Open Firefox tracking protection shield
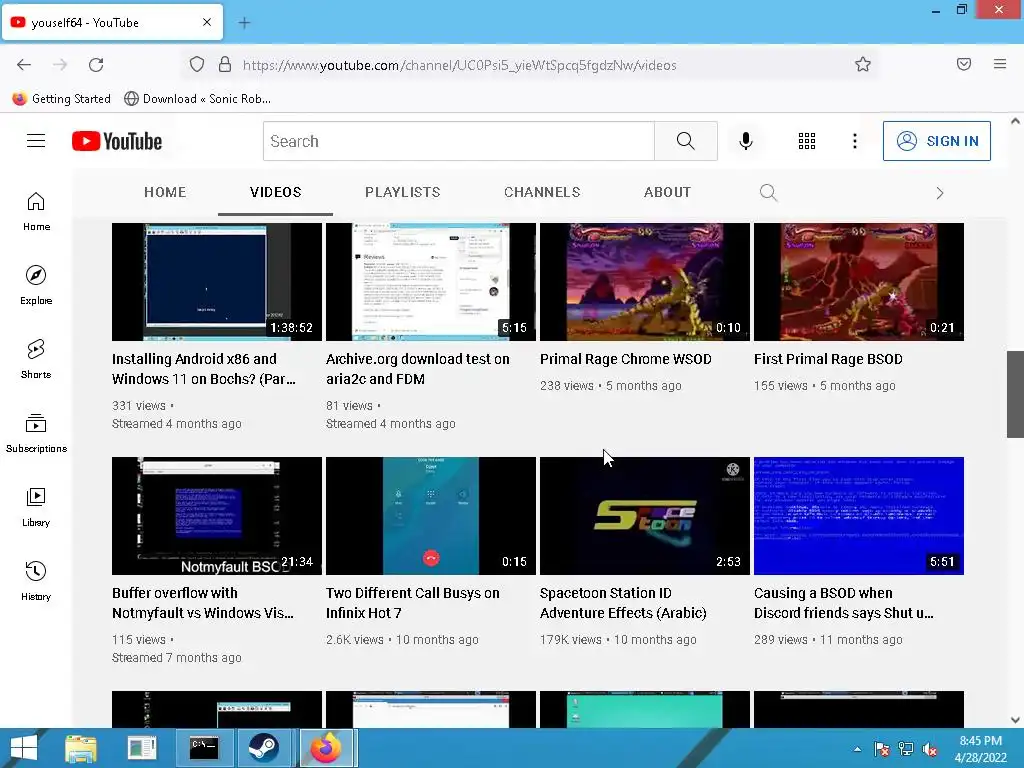Viewport: 1024px width, 768px height. pos(197,65)
